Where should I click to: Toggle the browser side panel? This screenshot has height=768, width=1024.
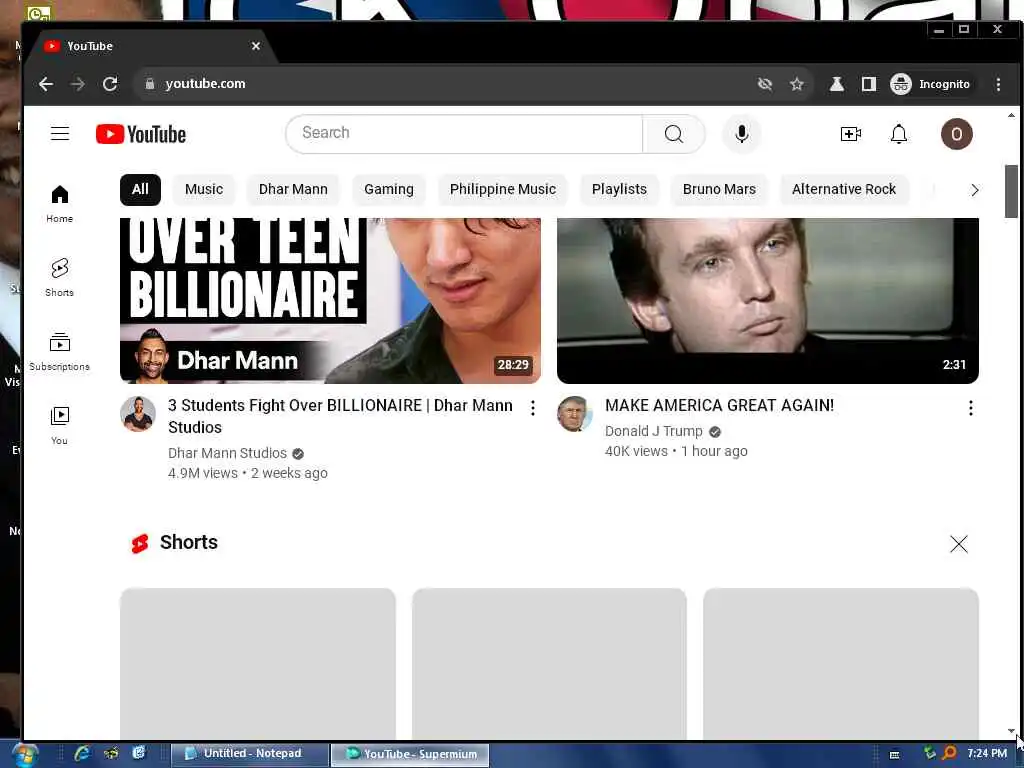point(869,84)
